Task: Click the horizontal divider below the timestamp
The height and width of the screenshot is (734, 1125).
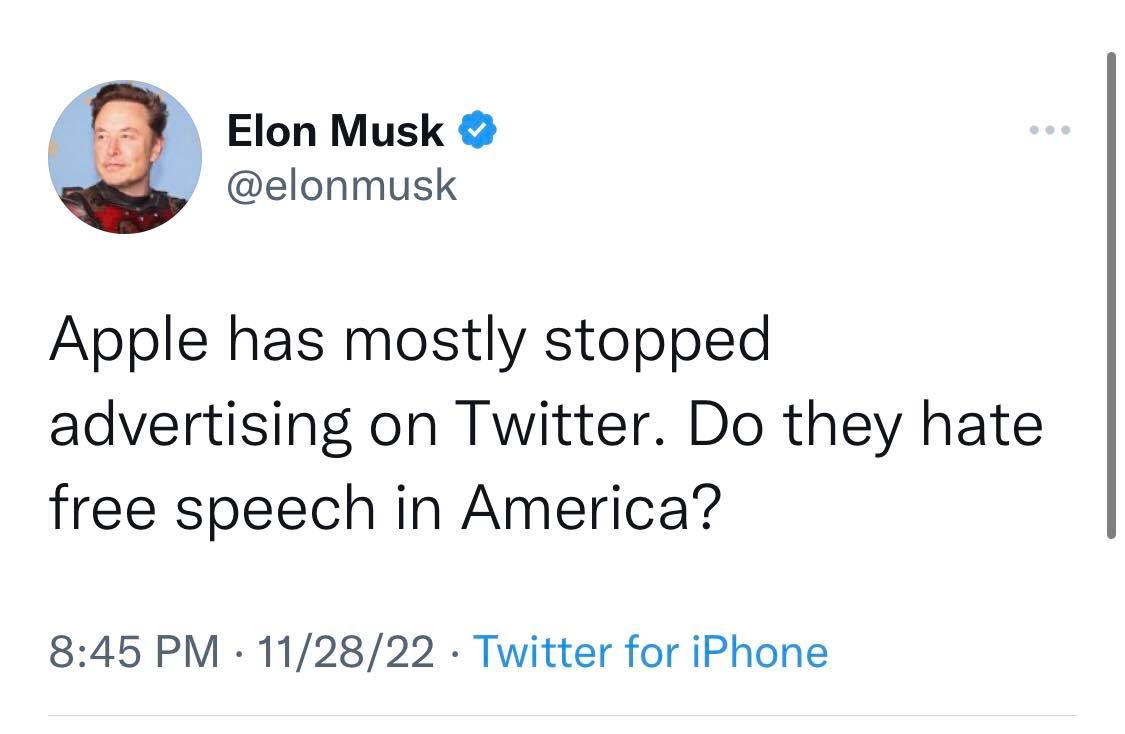Action: pyautogui.click(x=562, y=715)
